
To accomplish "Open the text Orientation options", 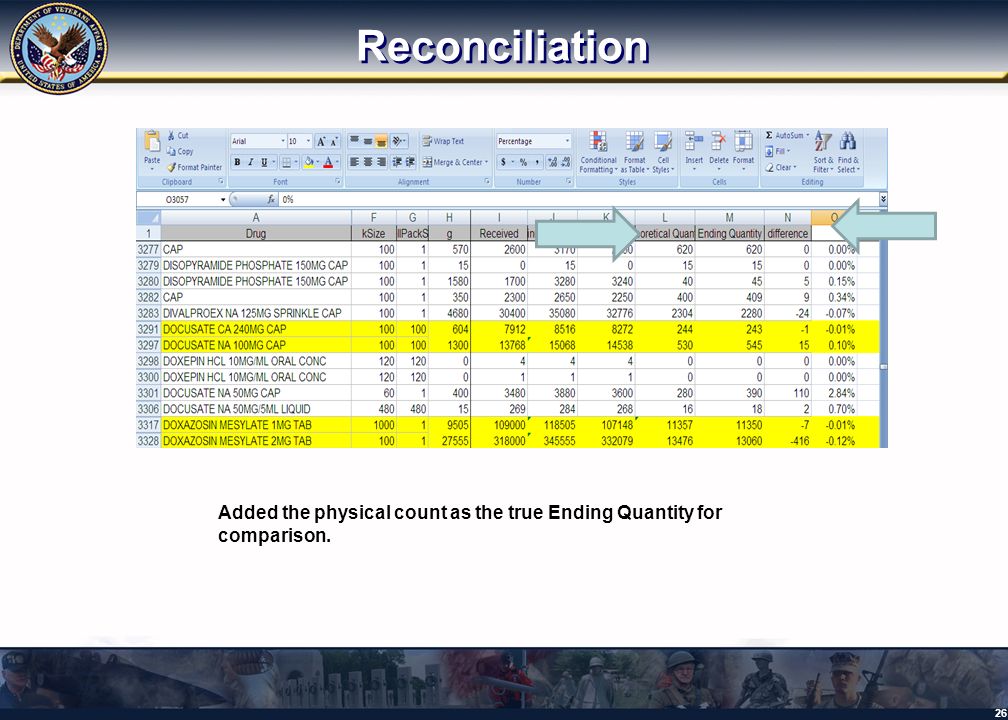I will click(x=399, y=141).
